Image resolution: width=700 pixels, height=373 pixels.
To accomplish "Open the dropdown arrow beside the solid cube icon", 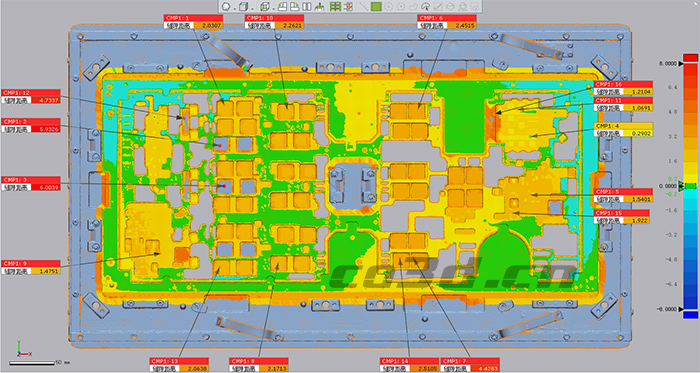I will [x=253, y=8].
